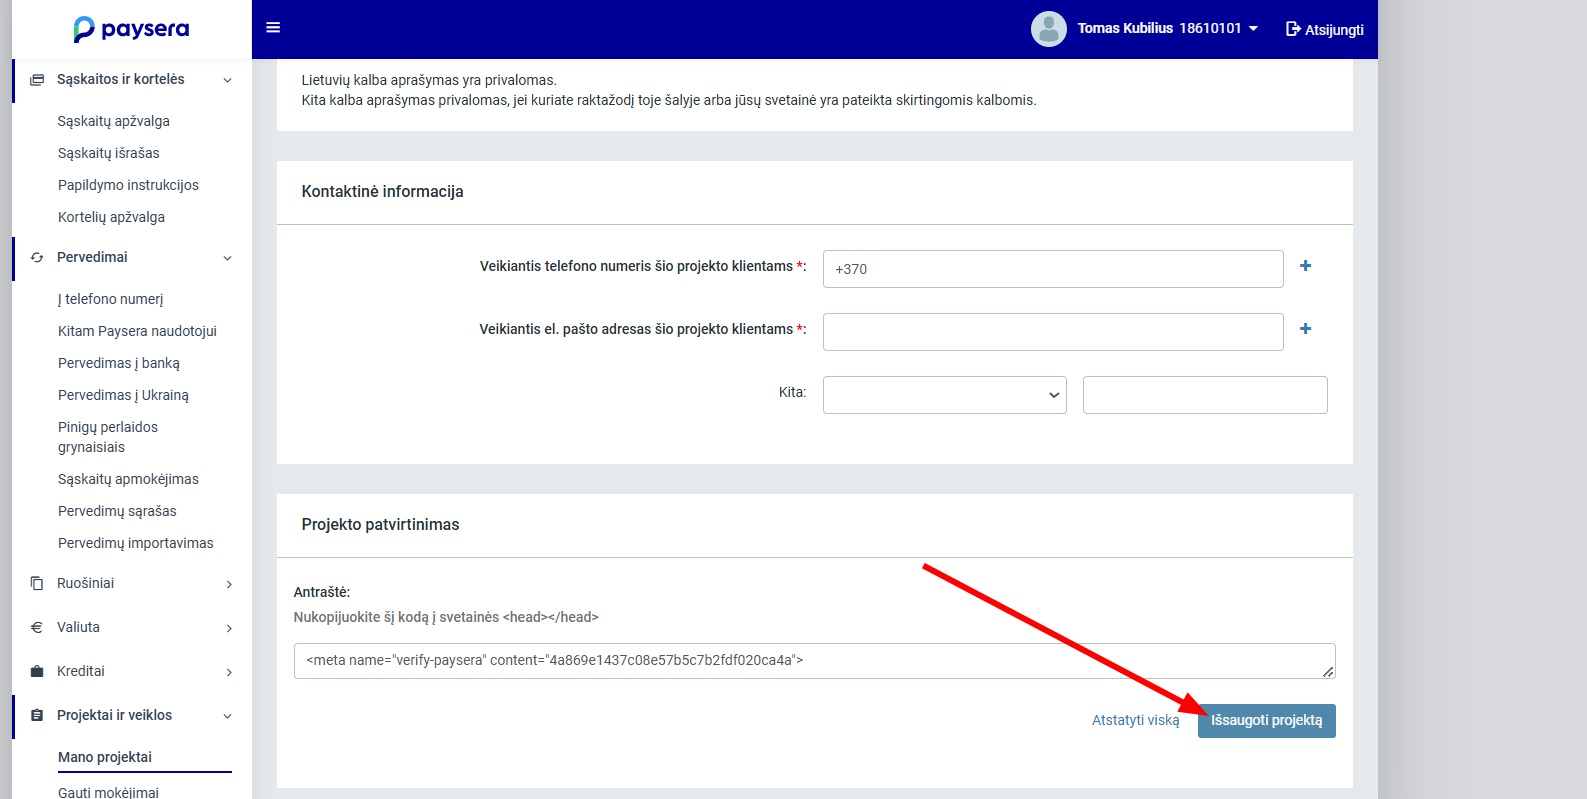1587x799 pixels.
Task: Click the Projekto patvirtinimas heading
Action: [380, 524]
